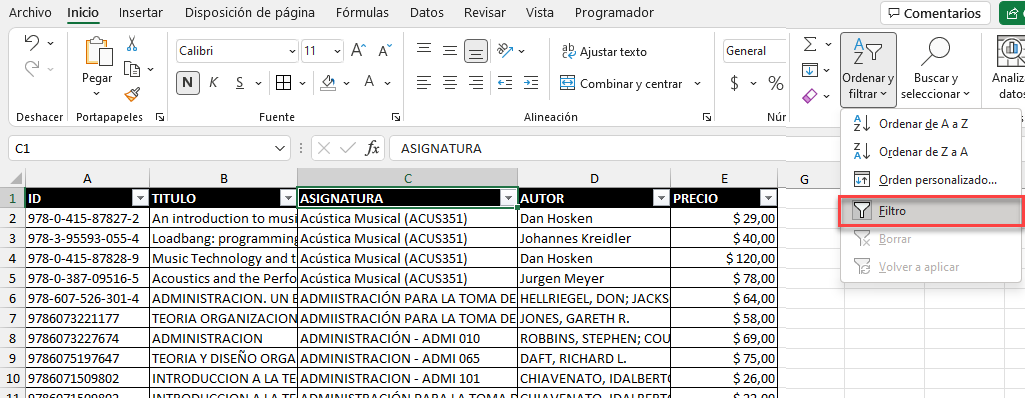
Task: Open Combinar y centrar dropdown arrow
Action: click(x=697, y=84)
